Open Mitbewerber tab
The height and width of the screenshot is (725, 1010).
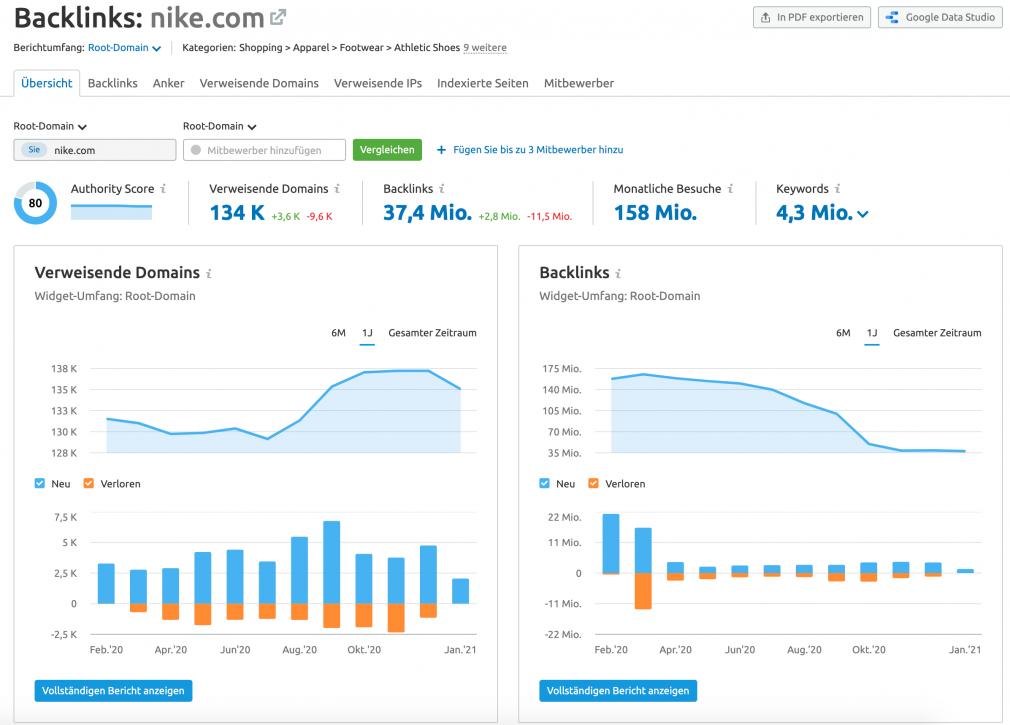pos(578,83)
